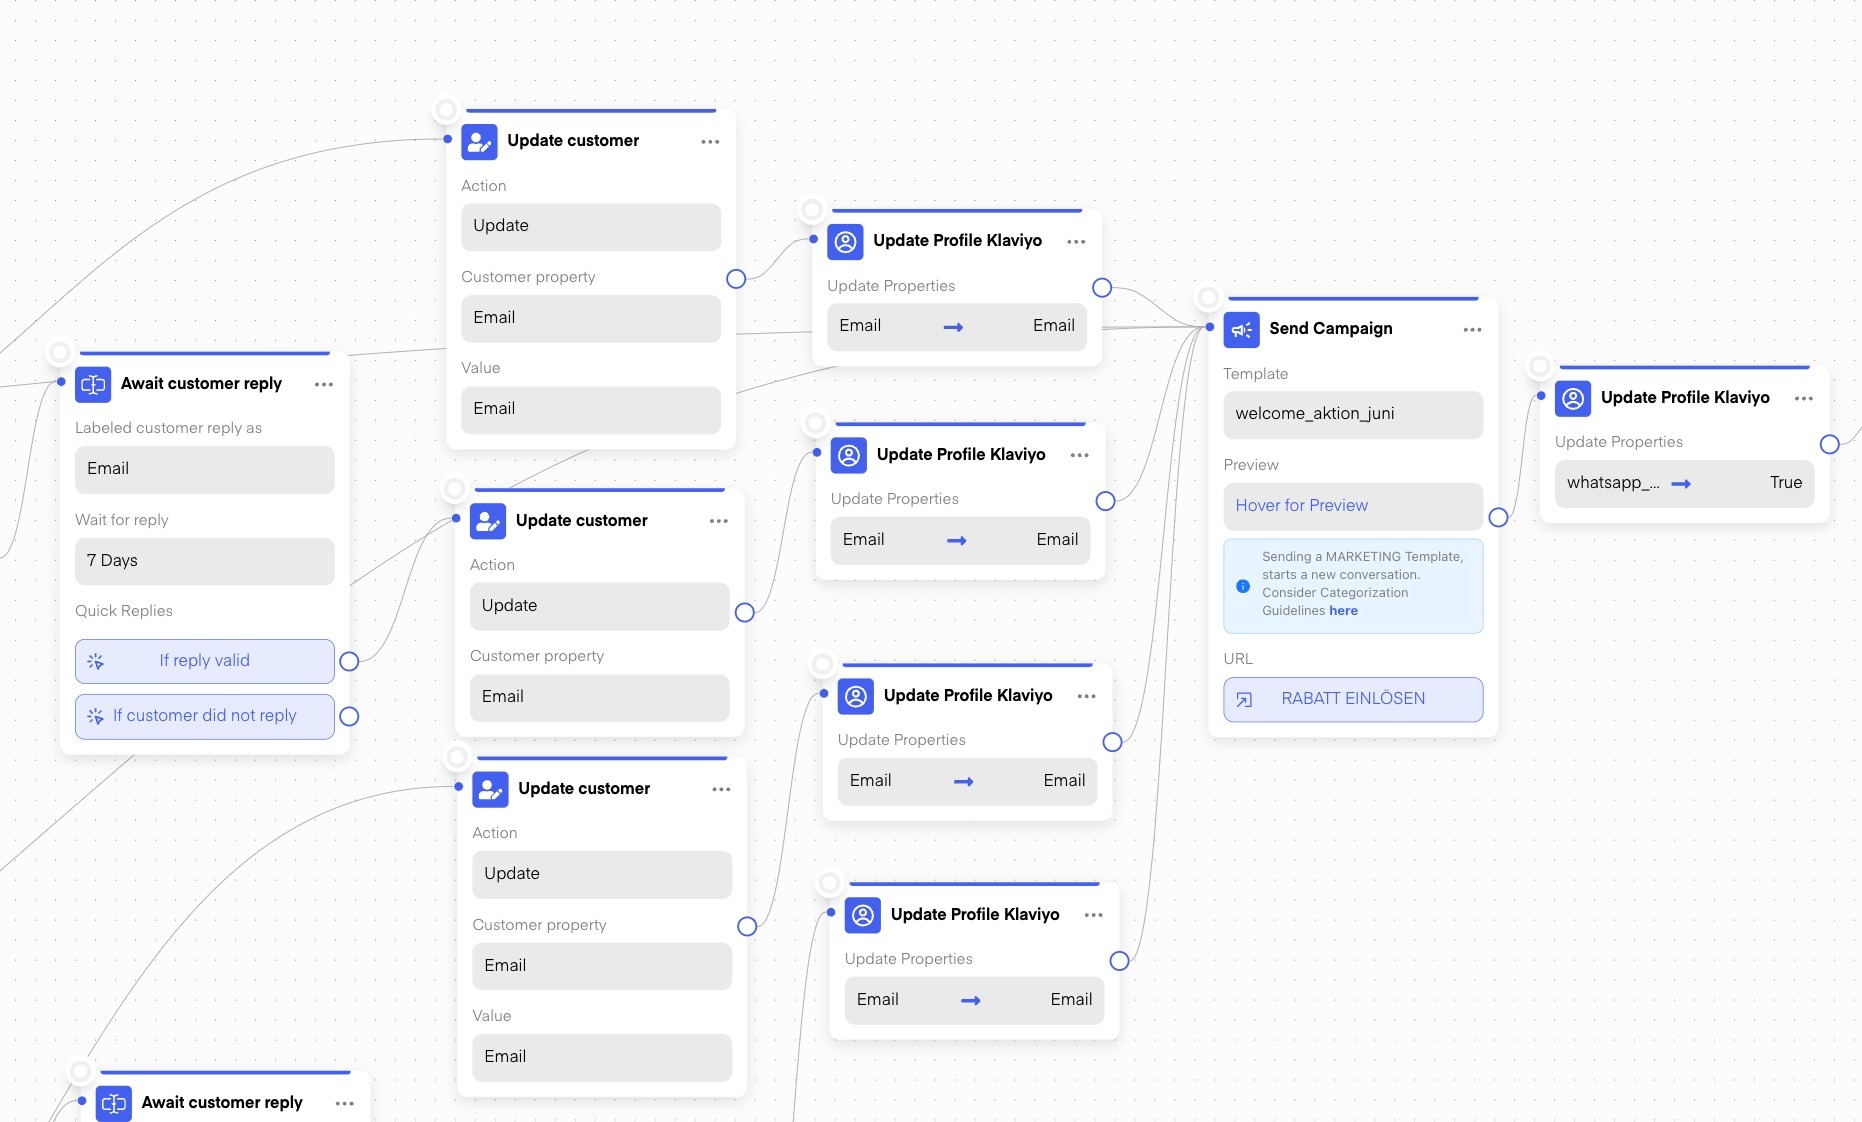Click the RABATT EINLÖSEN URL button
Viewport: 1862px width, 1122px height.
point(1352,699)
